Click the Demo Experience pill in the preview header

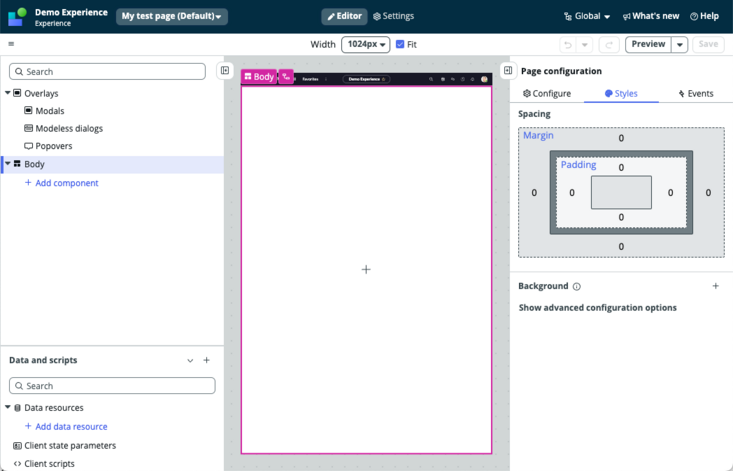pos(366,79)
